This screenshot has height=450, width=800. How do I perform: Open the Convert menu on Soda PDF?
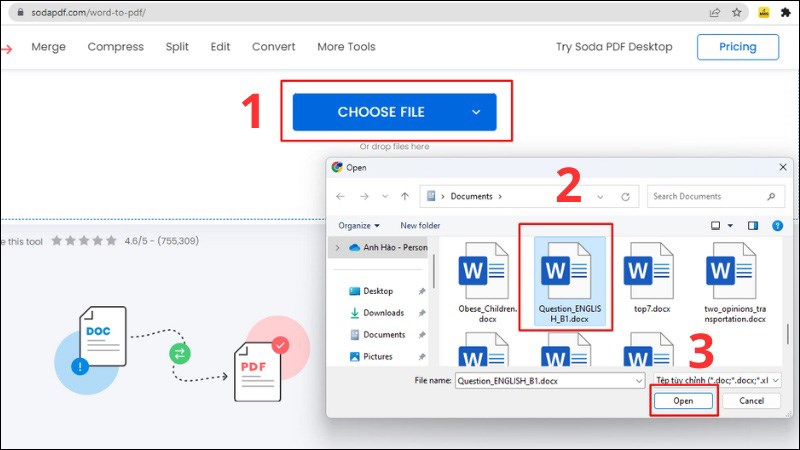point(273,47)
